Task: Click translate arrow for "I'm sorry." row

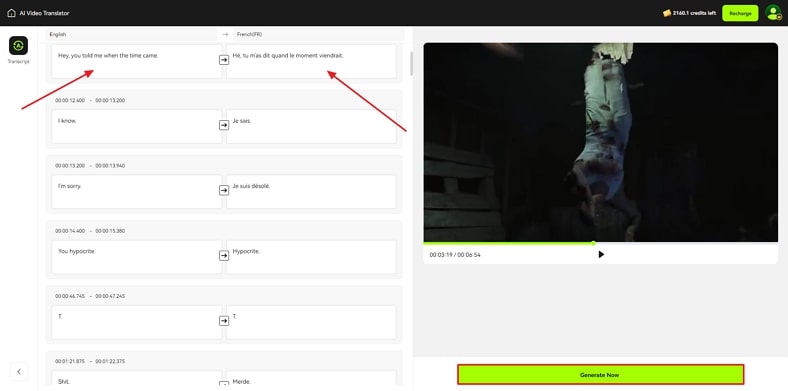Action: pyautogui.click(x=224, y=190)
